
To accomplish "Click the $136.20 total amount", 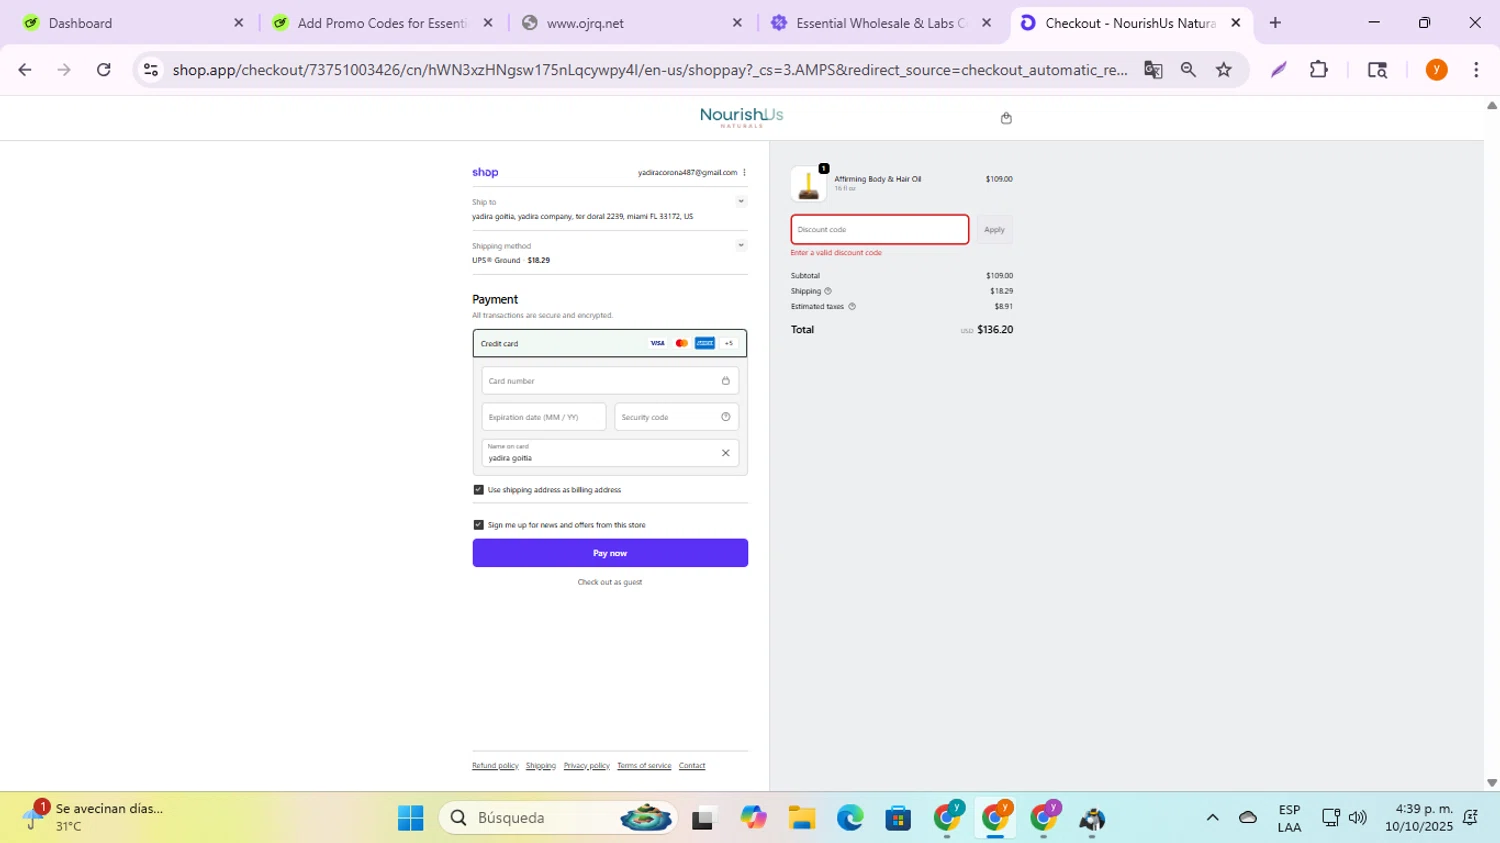I will pos(995,330).
